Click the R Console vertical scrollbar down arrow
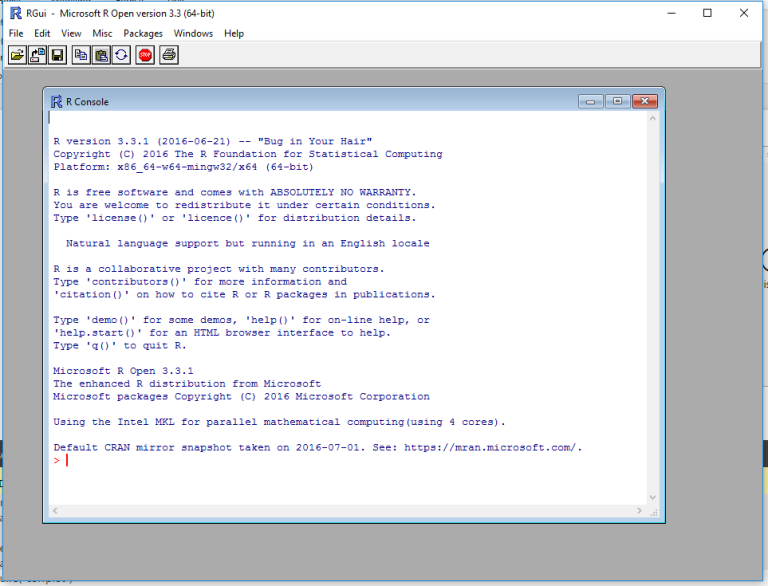768x586 pixels. 654,497
